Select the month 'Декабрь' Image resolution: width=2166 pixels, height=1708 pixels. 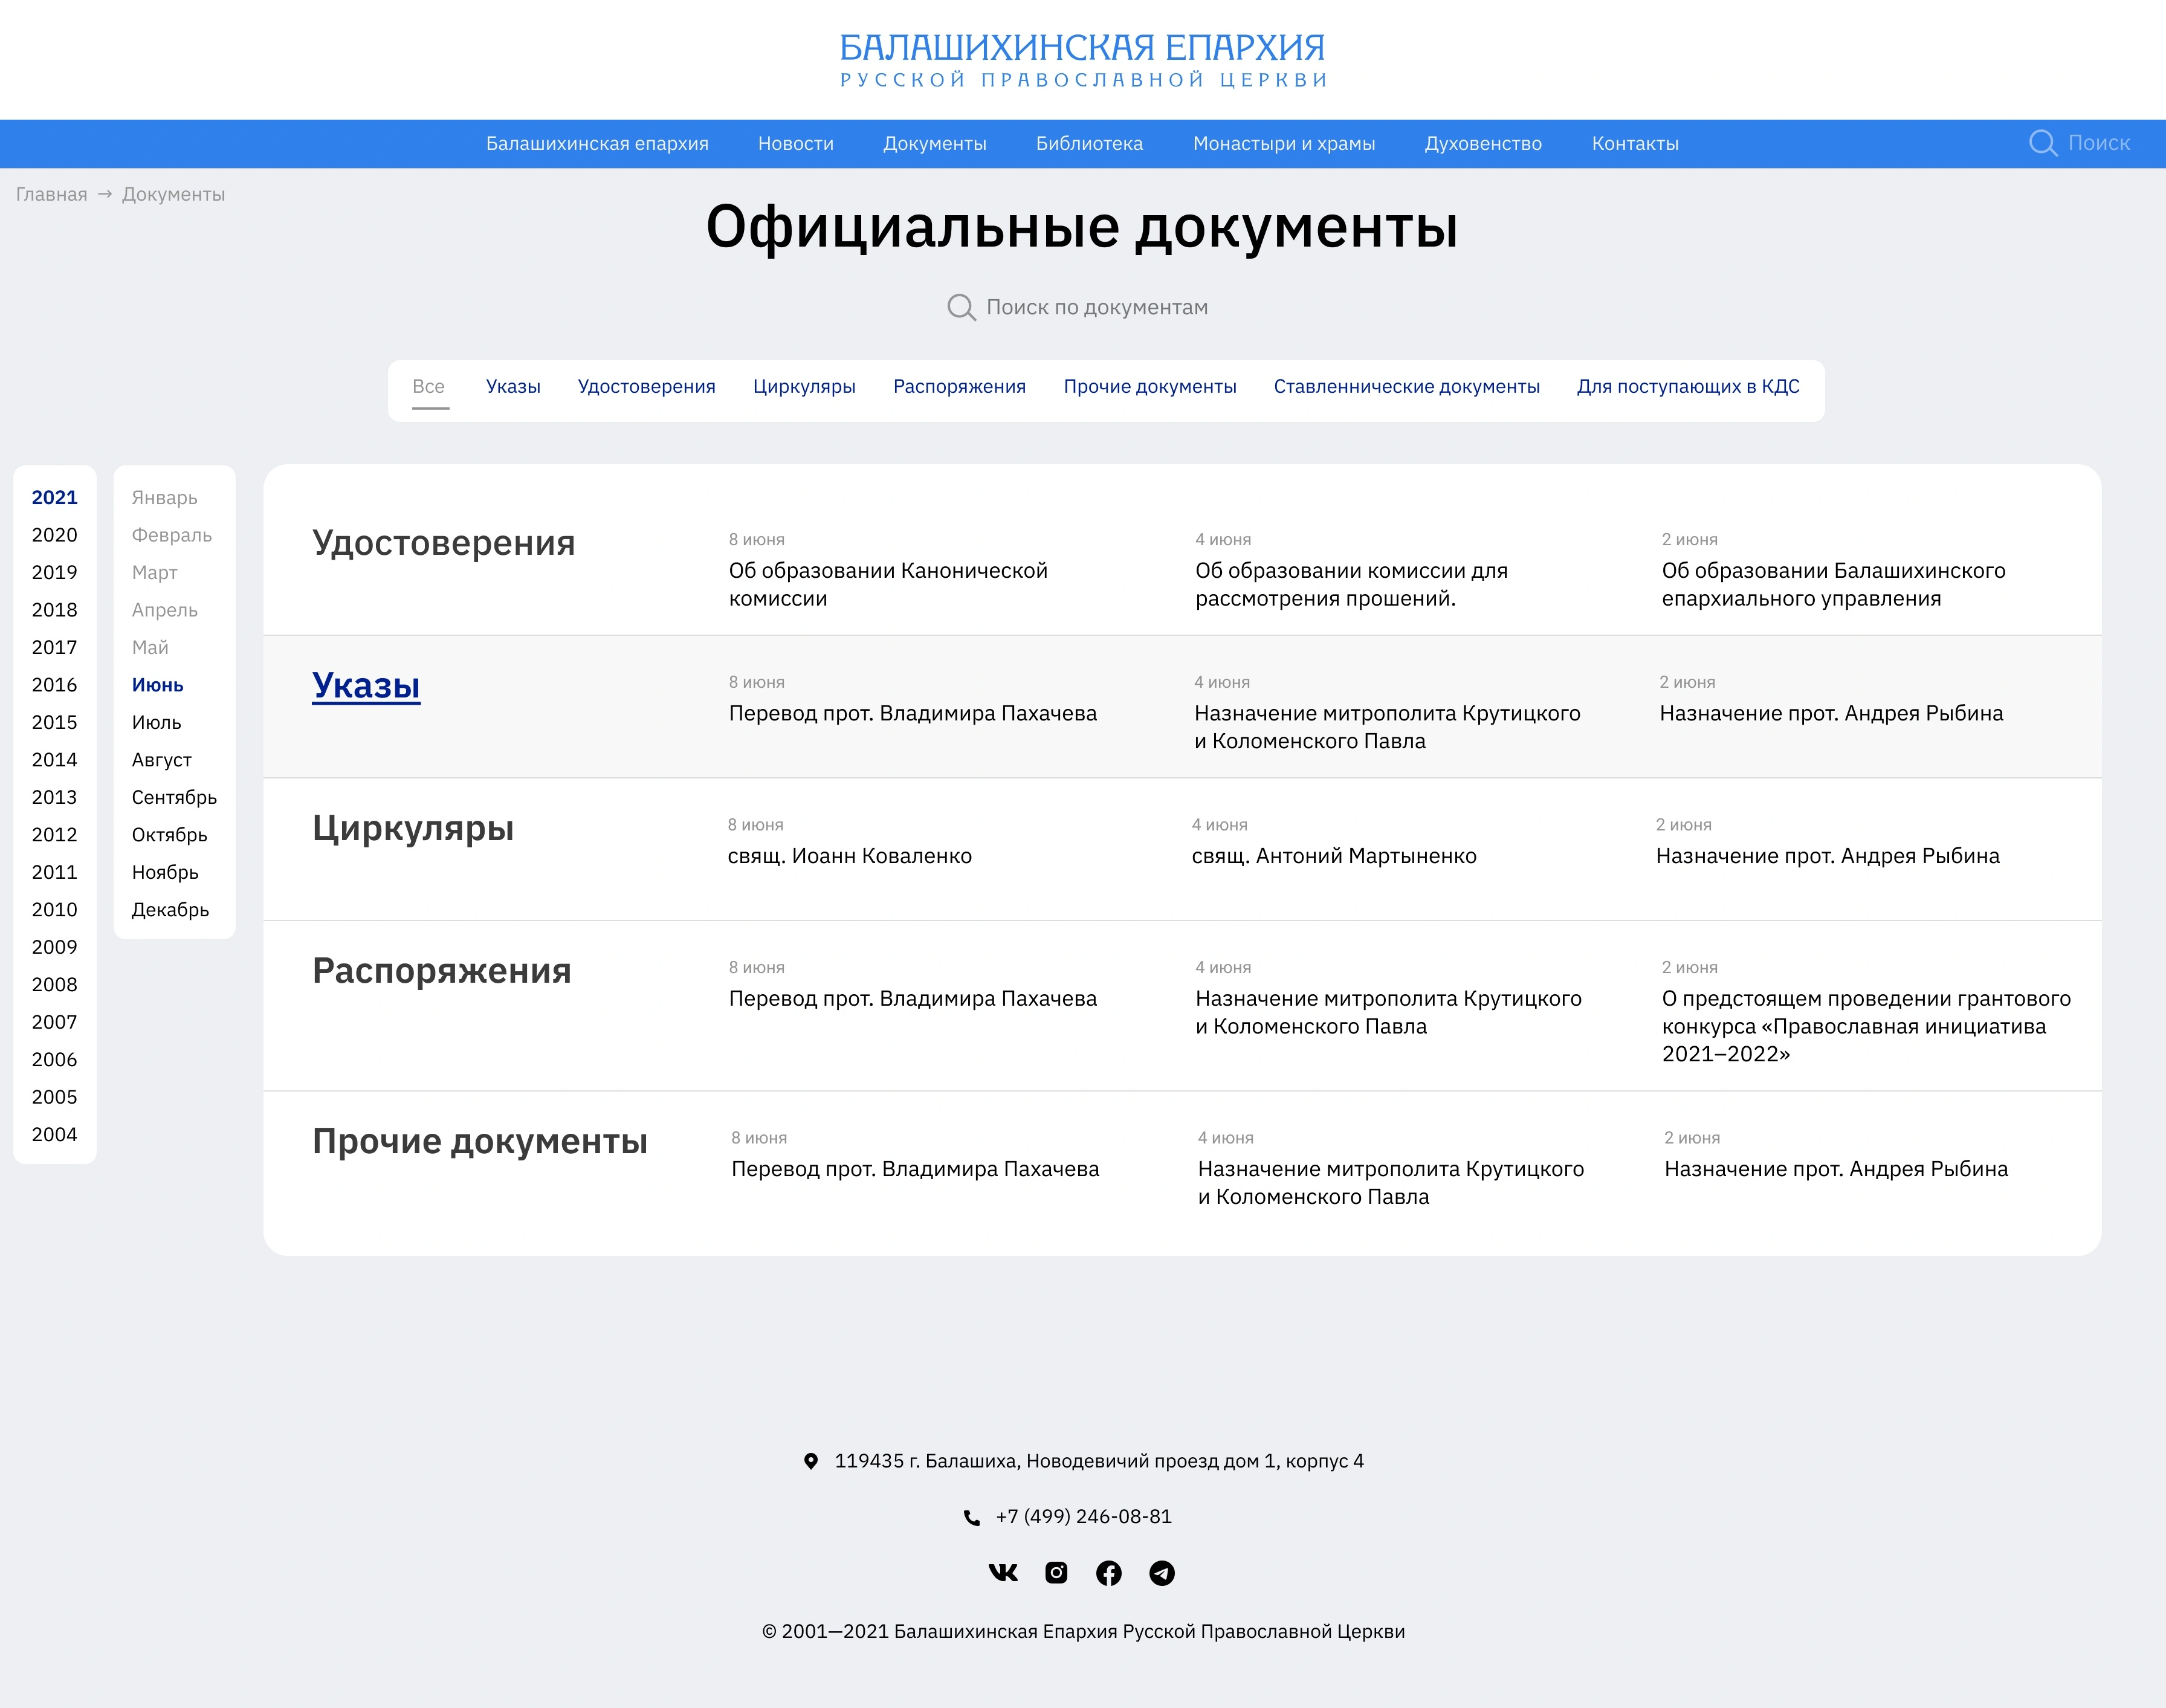pos(170,910)
